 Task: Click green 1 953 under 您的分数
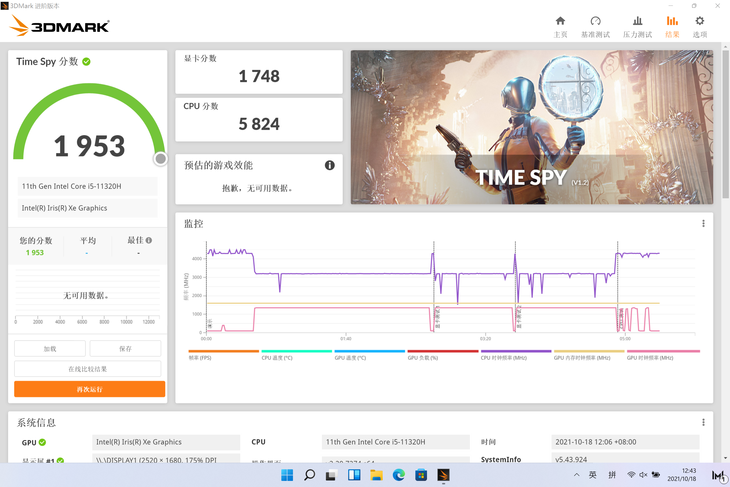pos(35,252)
